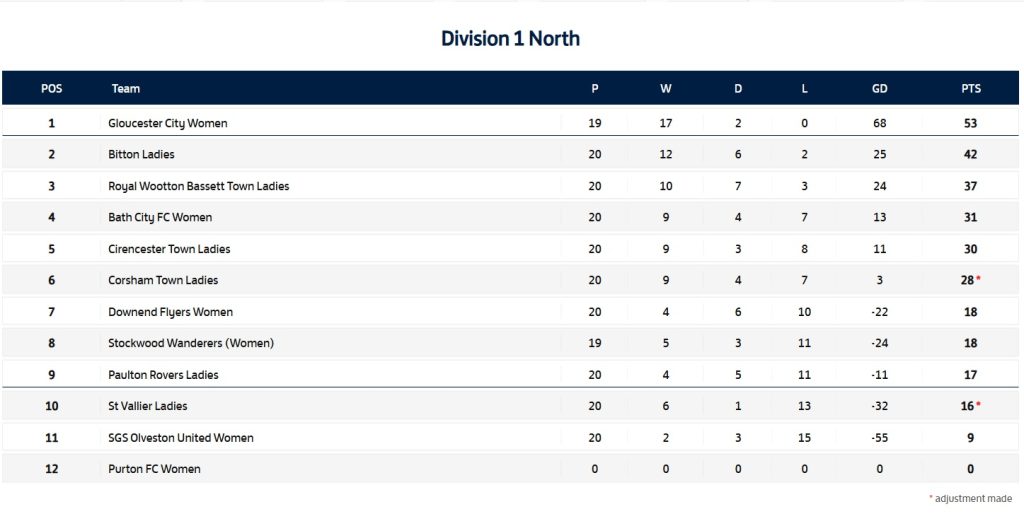Click Bath City FC Women team name
The height and width of the screenshot is (514, 1024).
point(160,217)
